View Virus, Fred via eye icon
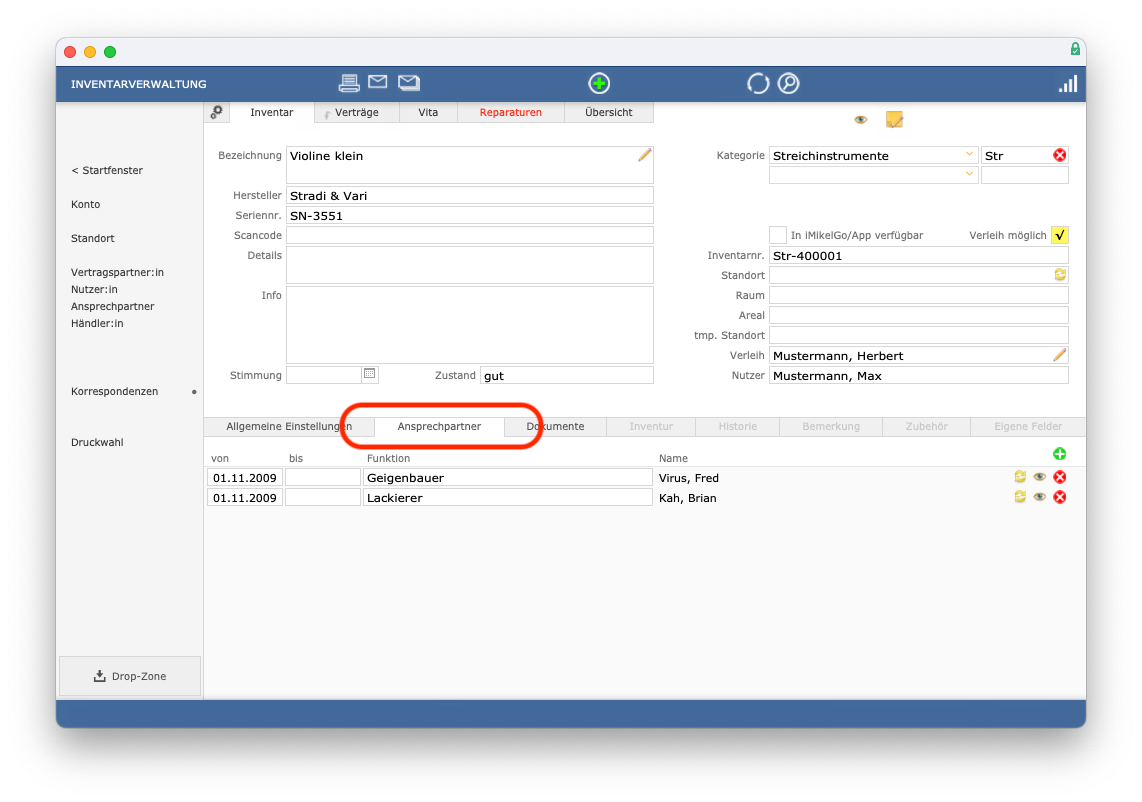 (1039, 477)
